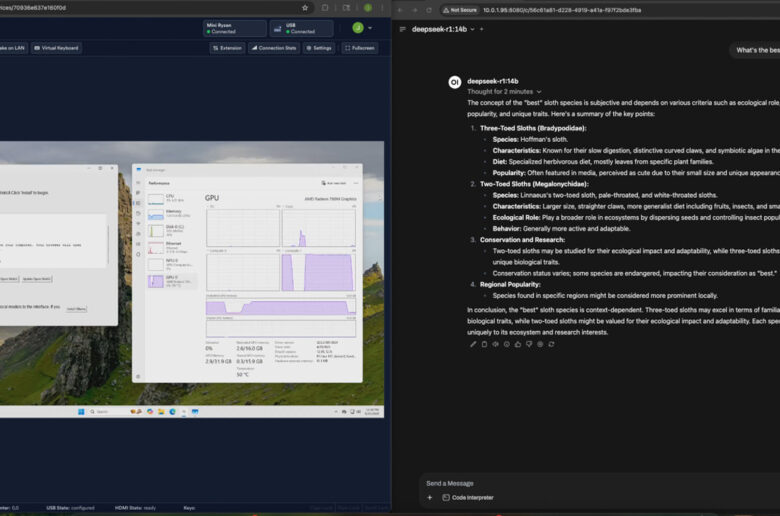Expand the 'Thought for 2 minutes' section
The image size is (780, 516).
(503, 91)
